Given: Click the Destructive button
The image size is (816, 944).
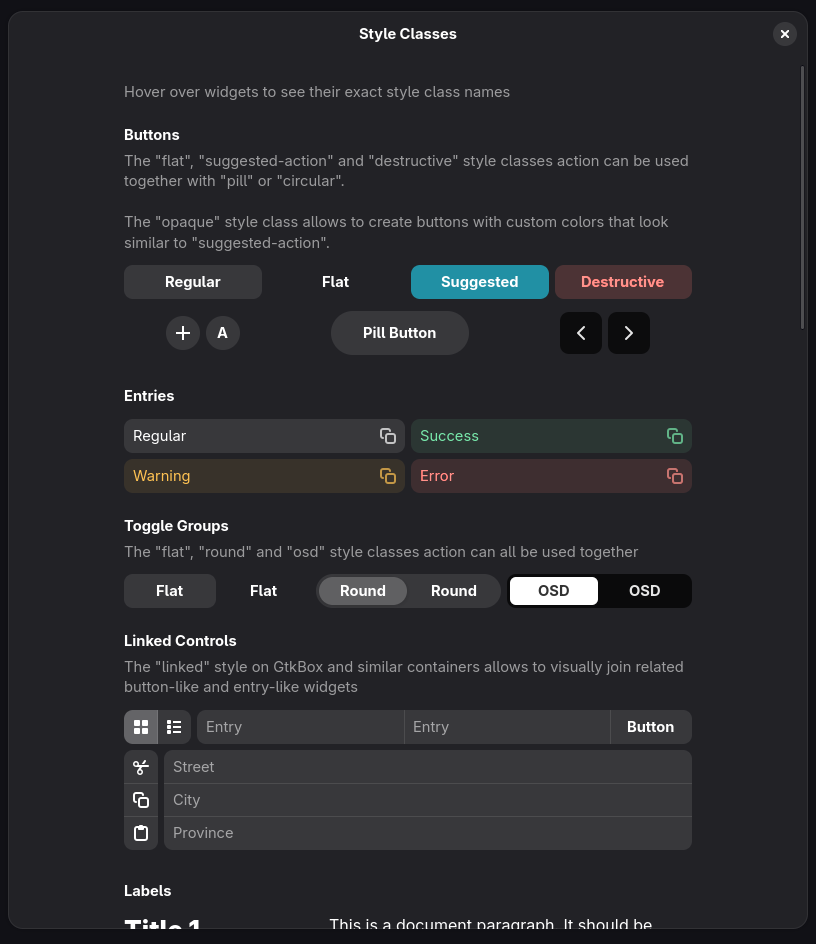Looking at the screenshot, I should [x=623, y=282].
